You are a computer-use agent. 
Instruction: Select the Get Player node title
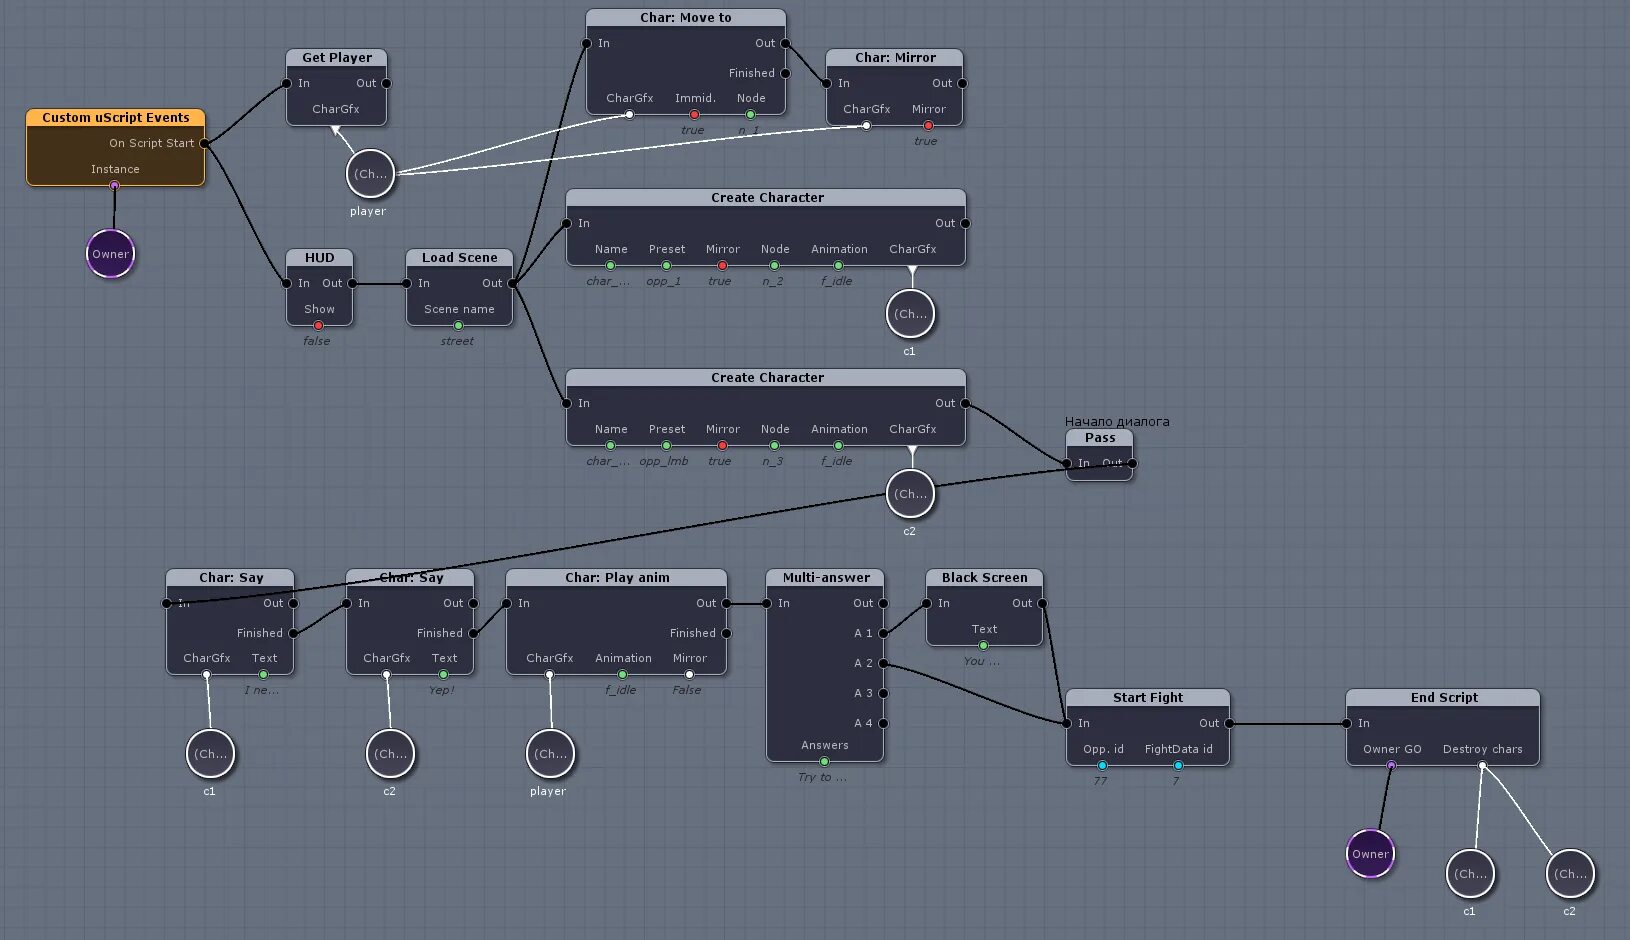tap(337, 58)
